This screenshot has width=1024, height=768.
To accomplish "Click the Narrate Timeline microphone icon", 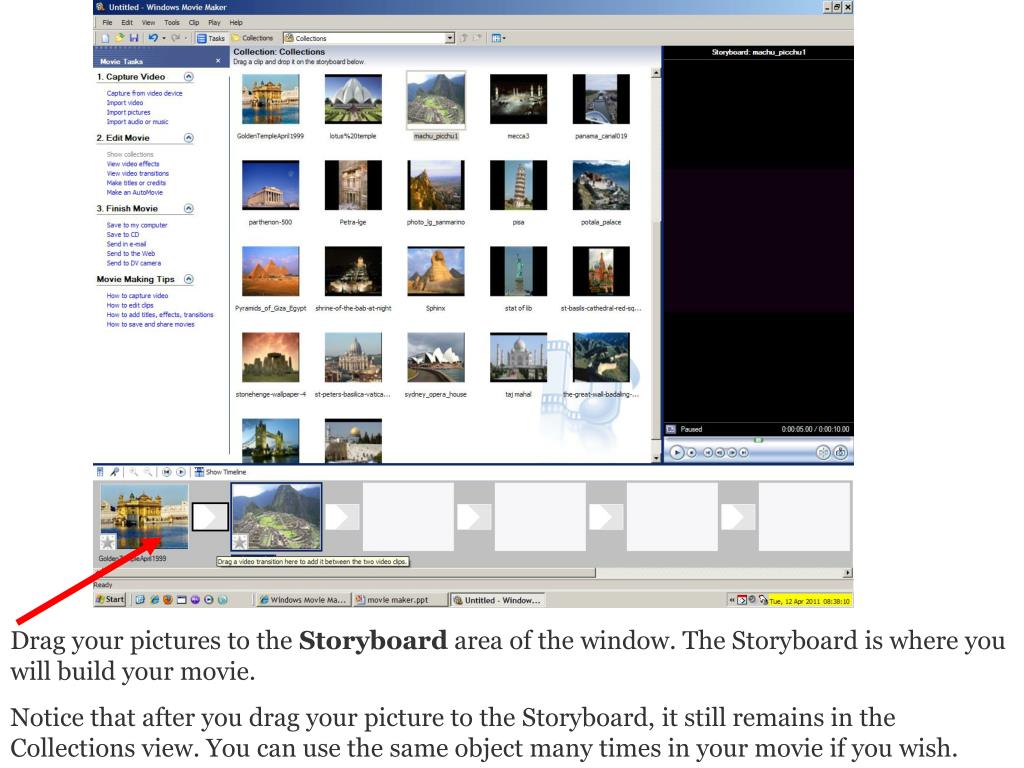I will pos(114,472).
